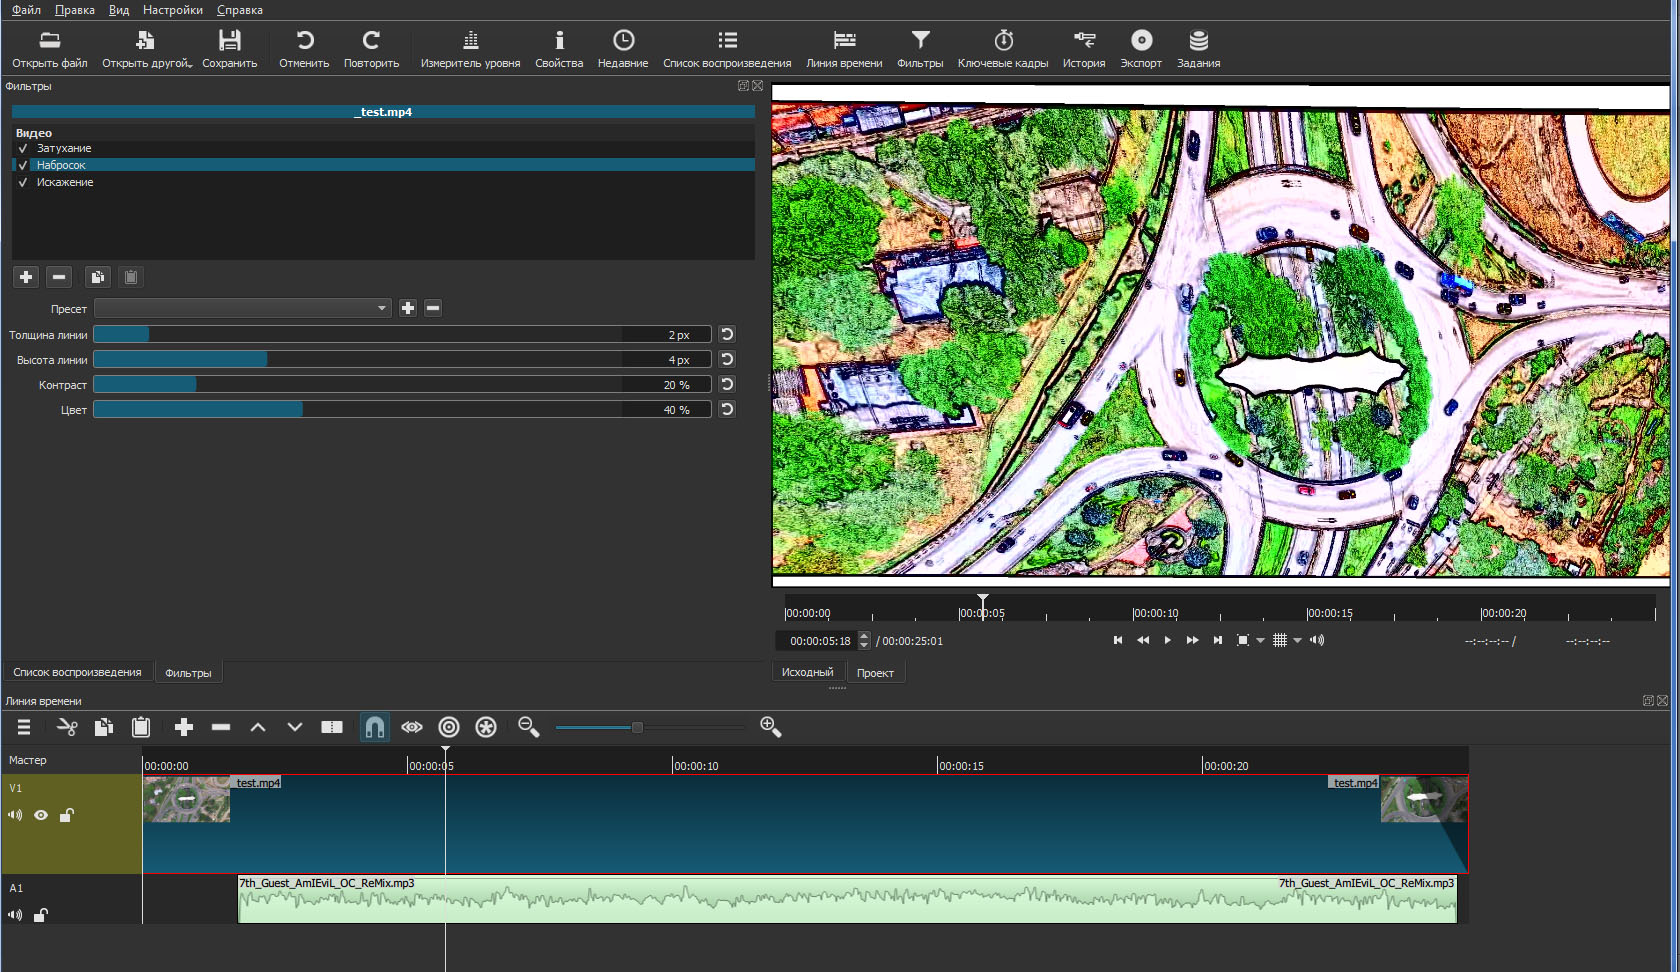Disable the Искажение filter checkbox
This screenshot has height=972, width=1680.
pos(23,182)
